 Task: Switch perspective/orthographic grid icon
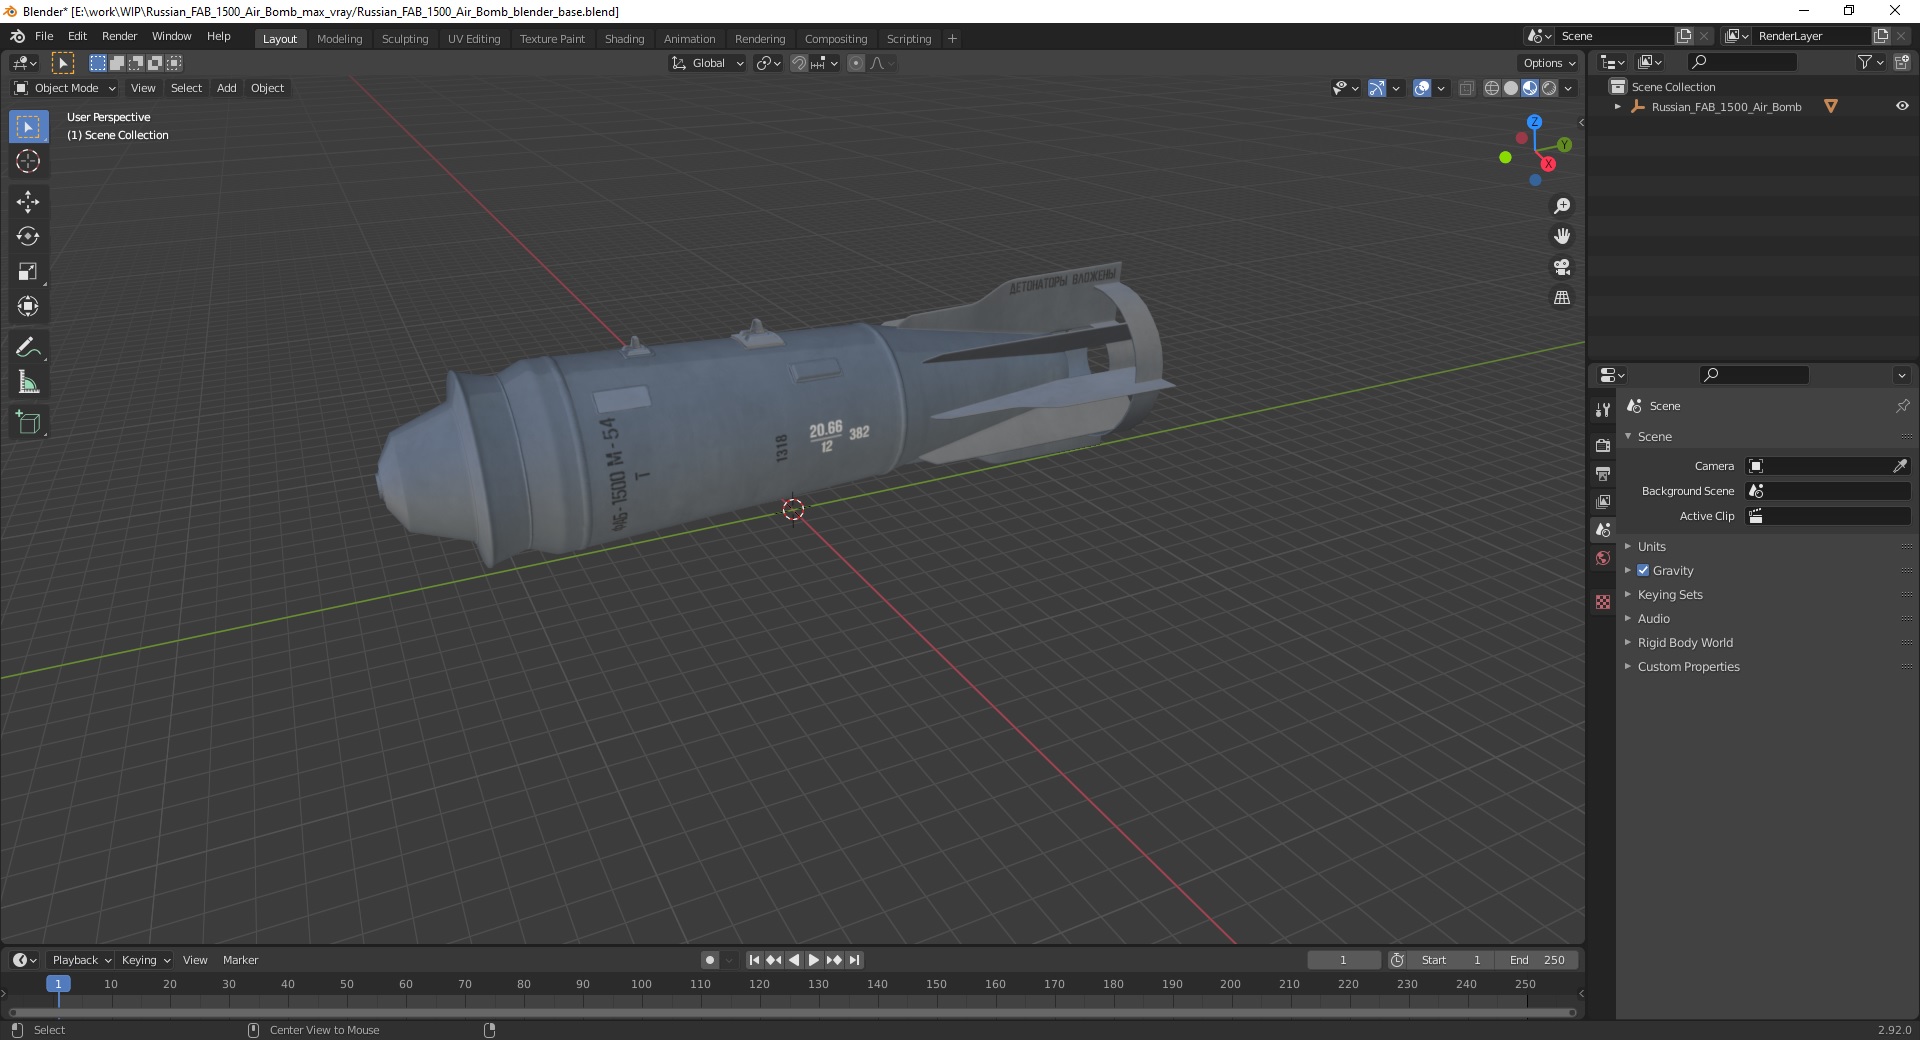point(1562,298)
